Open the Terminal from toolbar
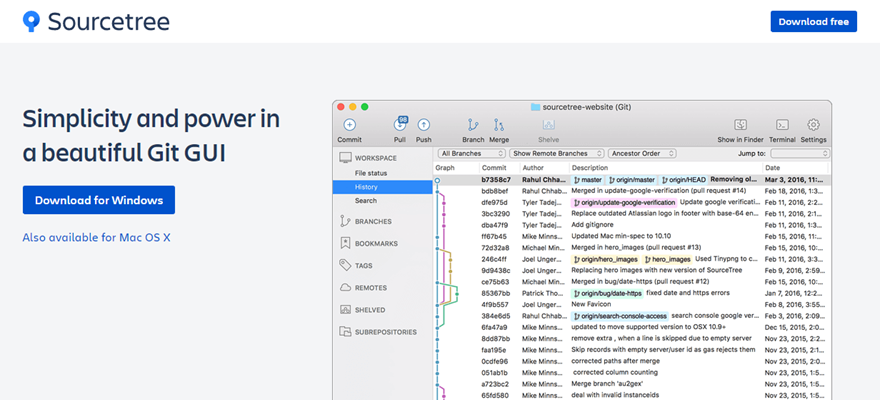880x400 pixels. [783, 125]
